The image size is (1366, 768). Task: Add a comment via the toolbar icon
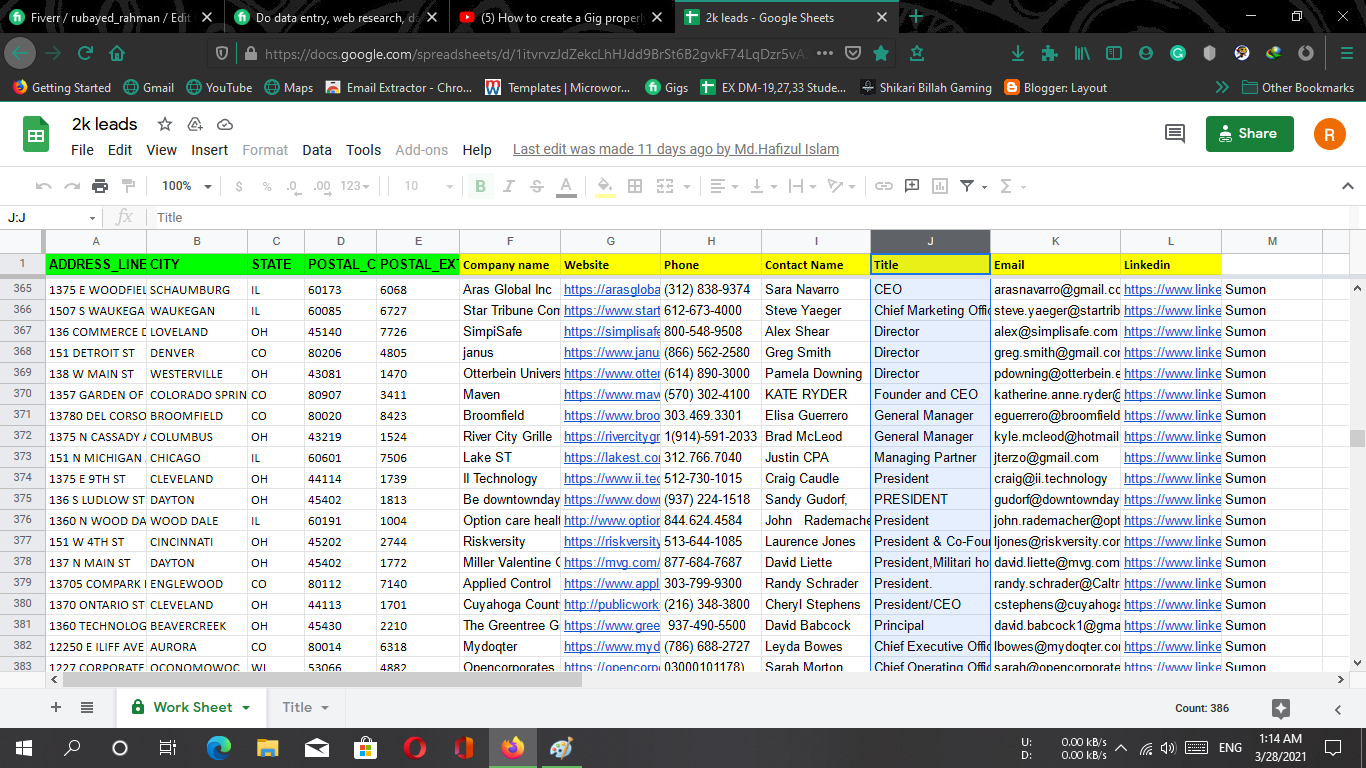point(912,186)
